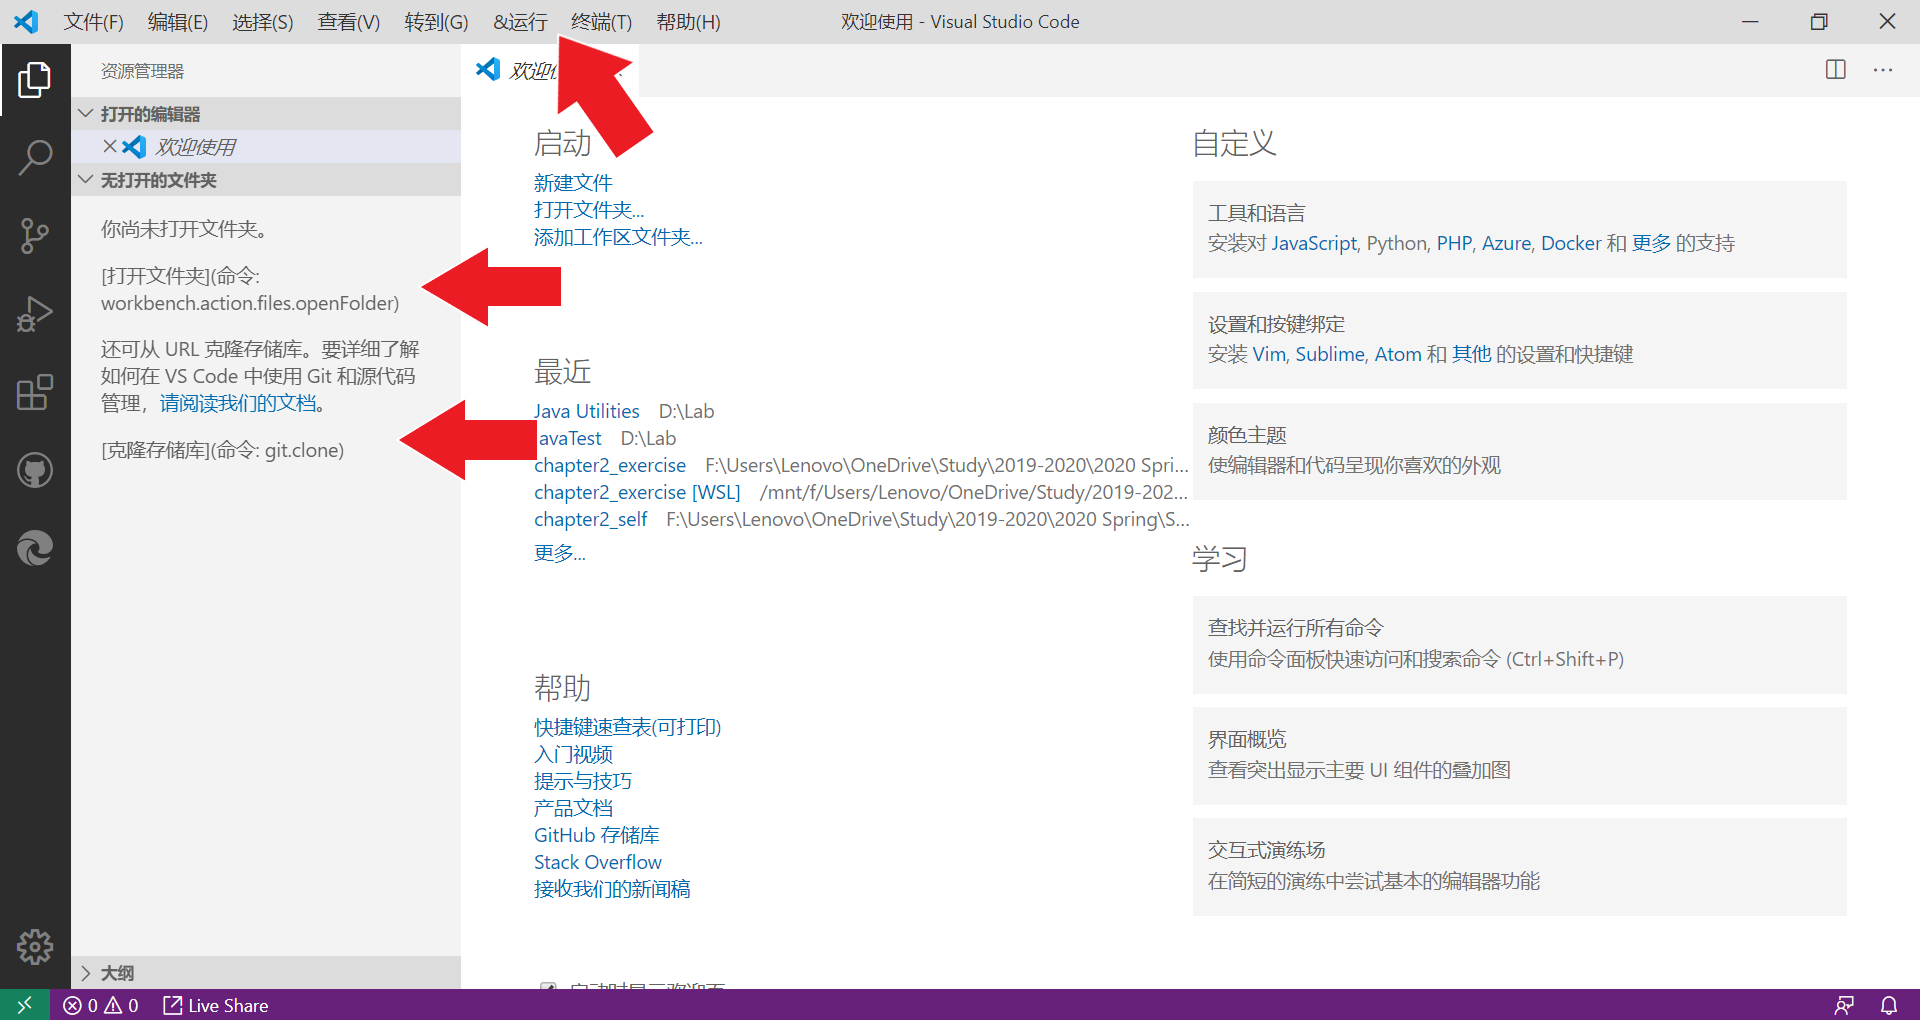Open the Search view in the activity bar
The height and width of the screenshot is (1020, 1920).
click(36, 157)
